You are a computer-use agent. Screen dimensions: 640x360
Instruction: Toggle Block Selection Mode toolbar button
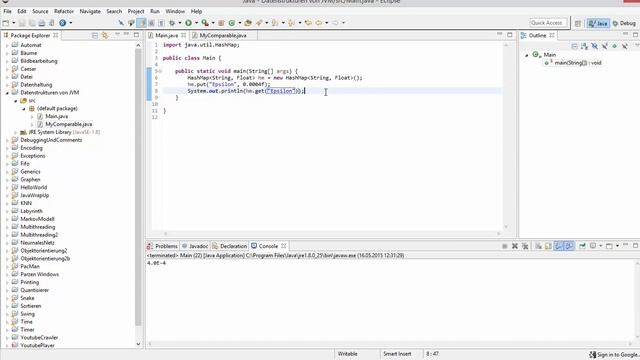click(151, 23)
